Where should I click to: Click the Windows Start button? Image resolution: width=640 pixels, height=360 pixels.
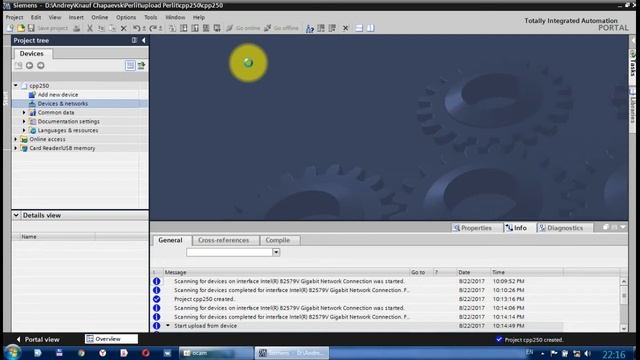point(13,353)
